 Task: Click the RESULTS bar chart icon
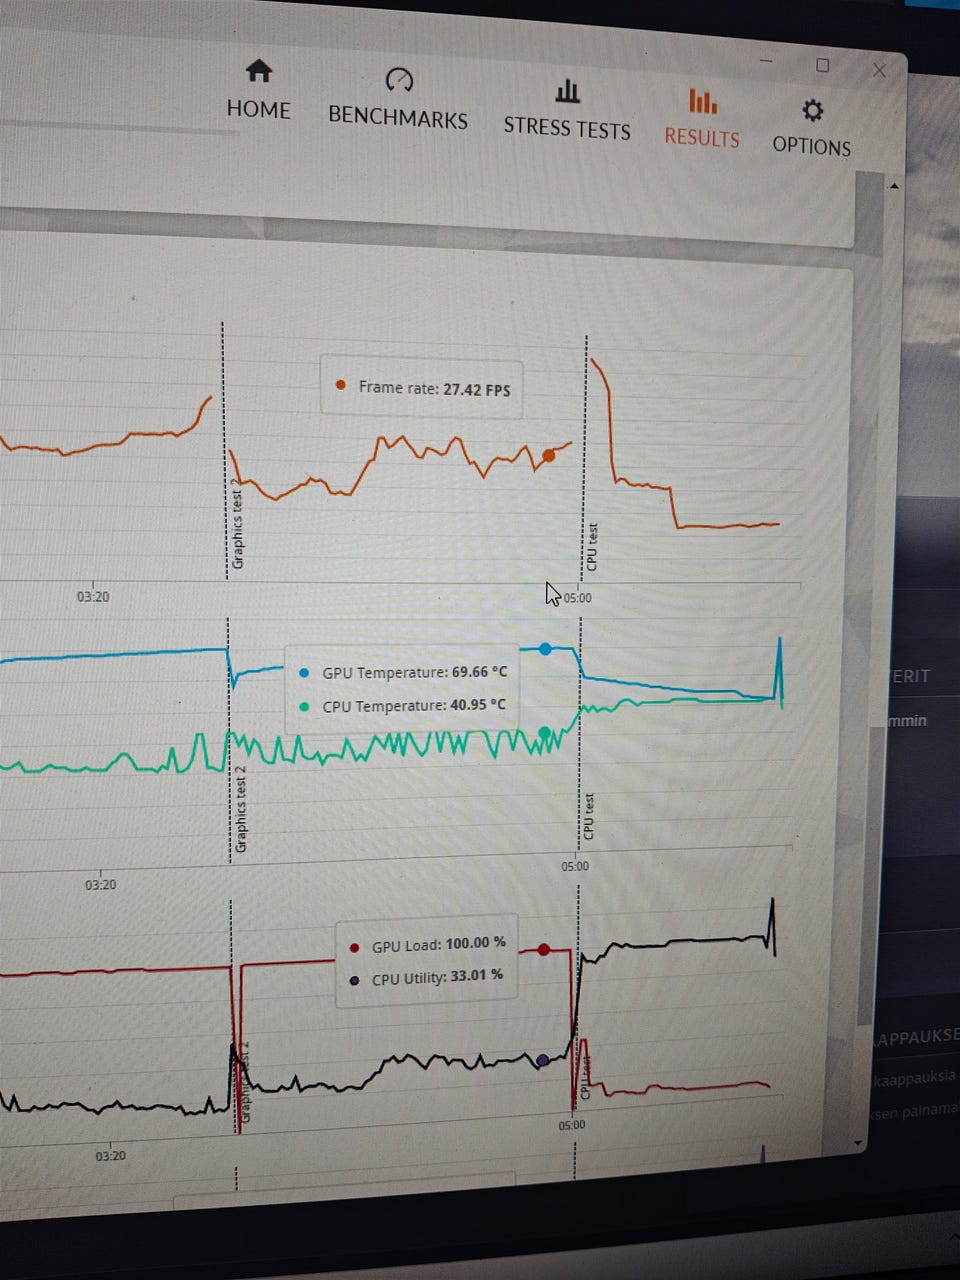[703, 101]
